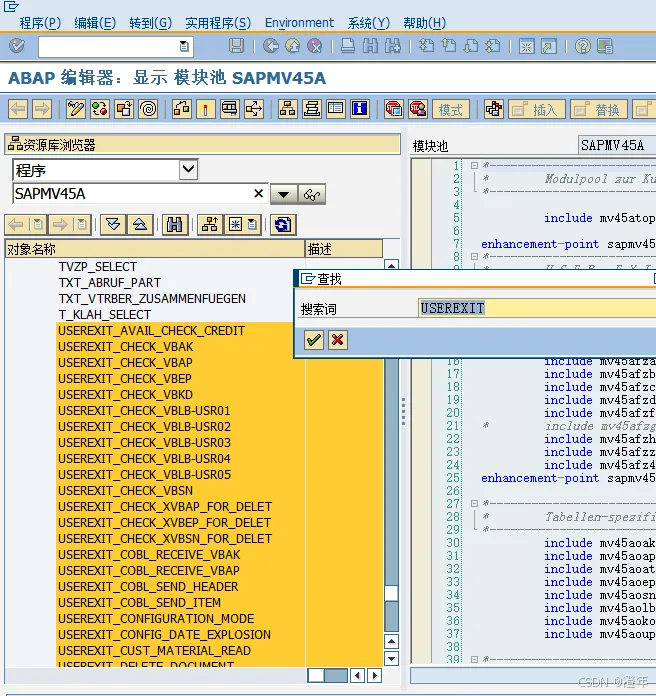Click the Display object list icon
This screenshot has width=656, height=696.
tap(288, 109)
